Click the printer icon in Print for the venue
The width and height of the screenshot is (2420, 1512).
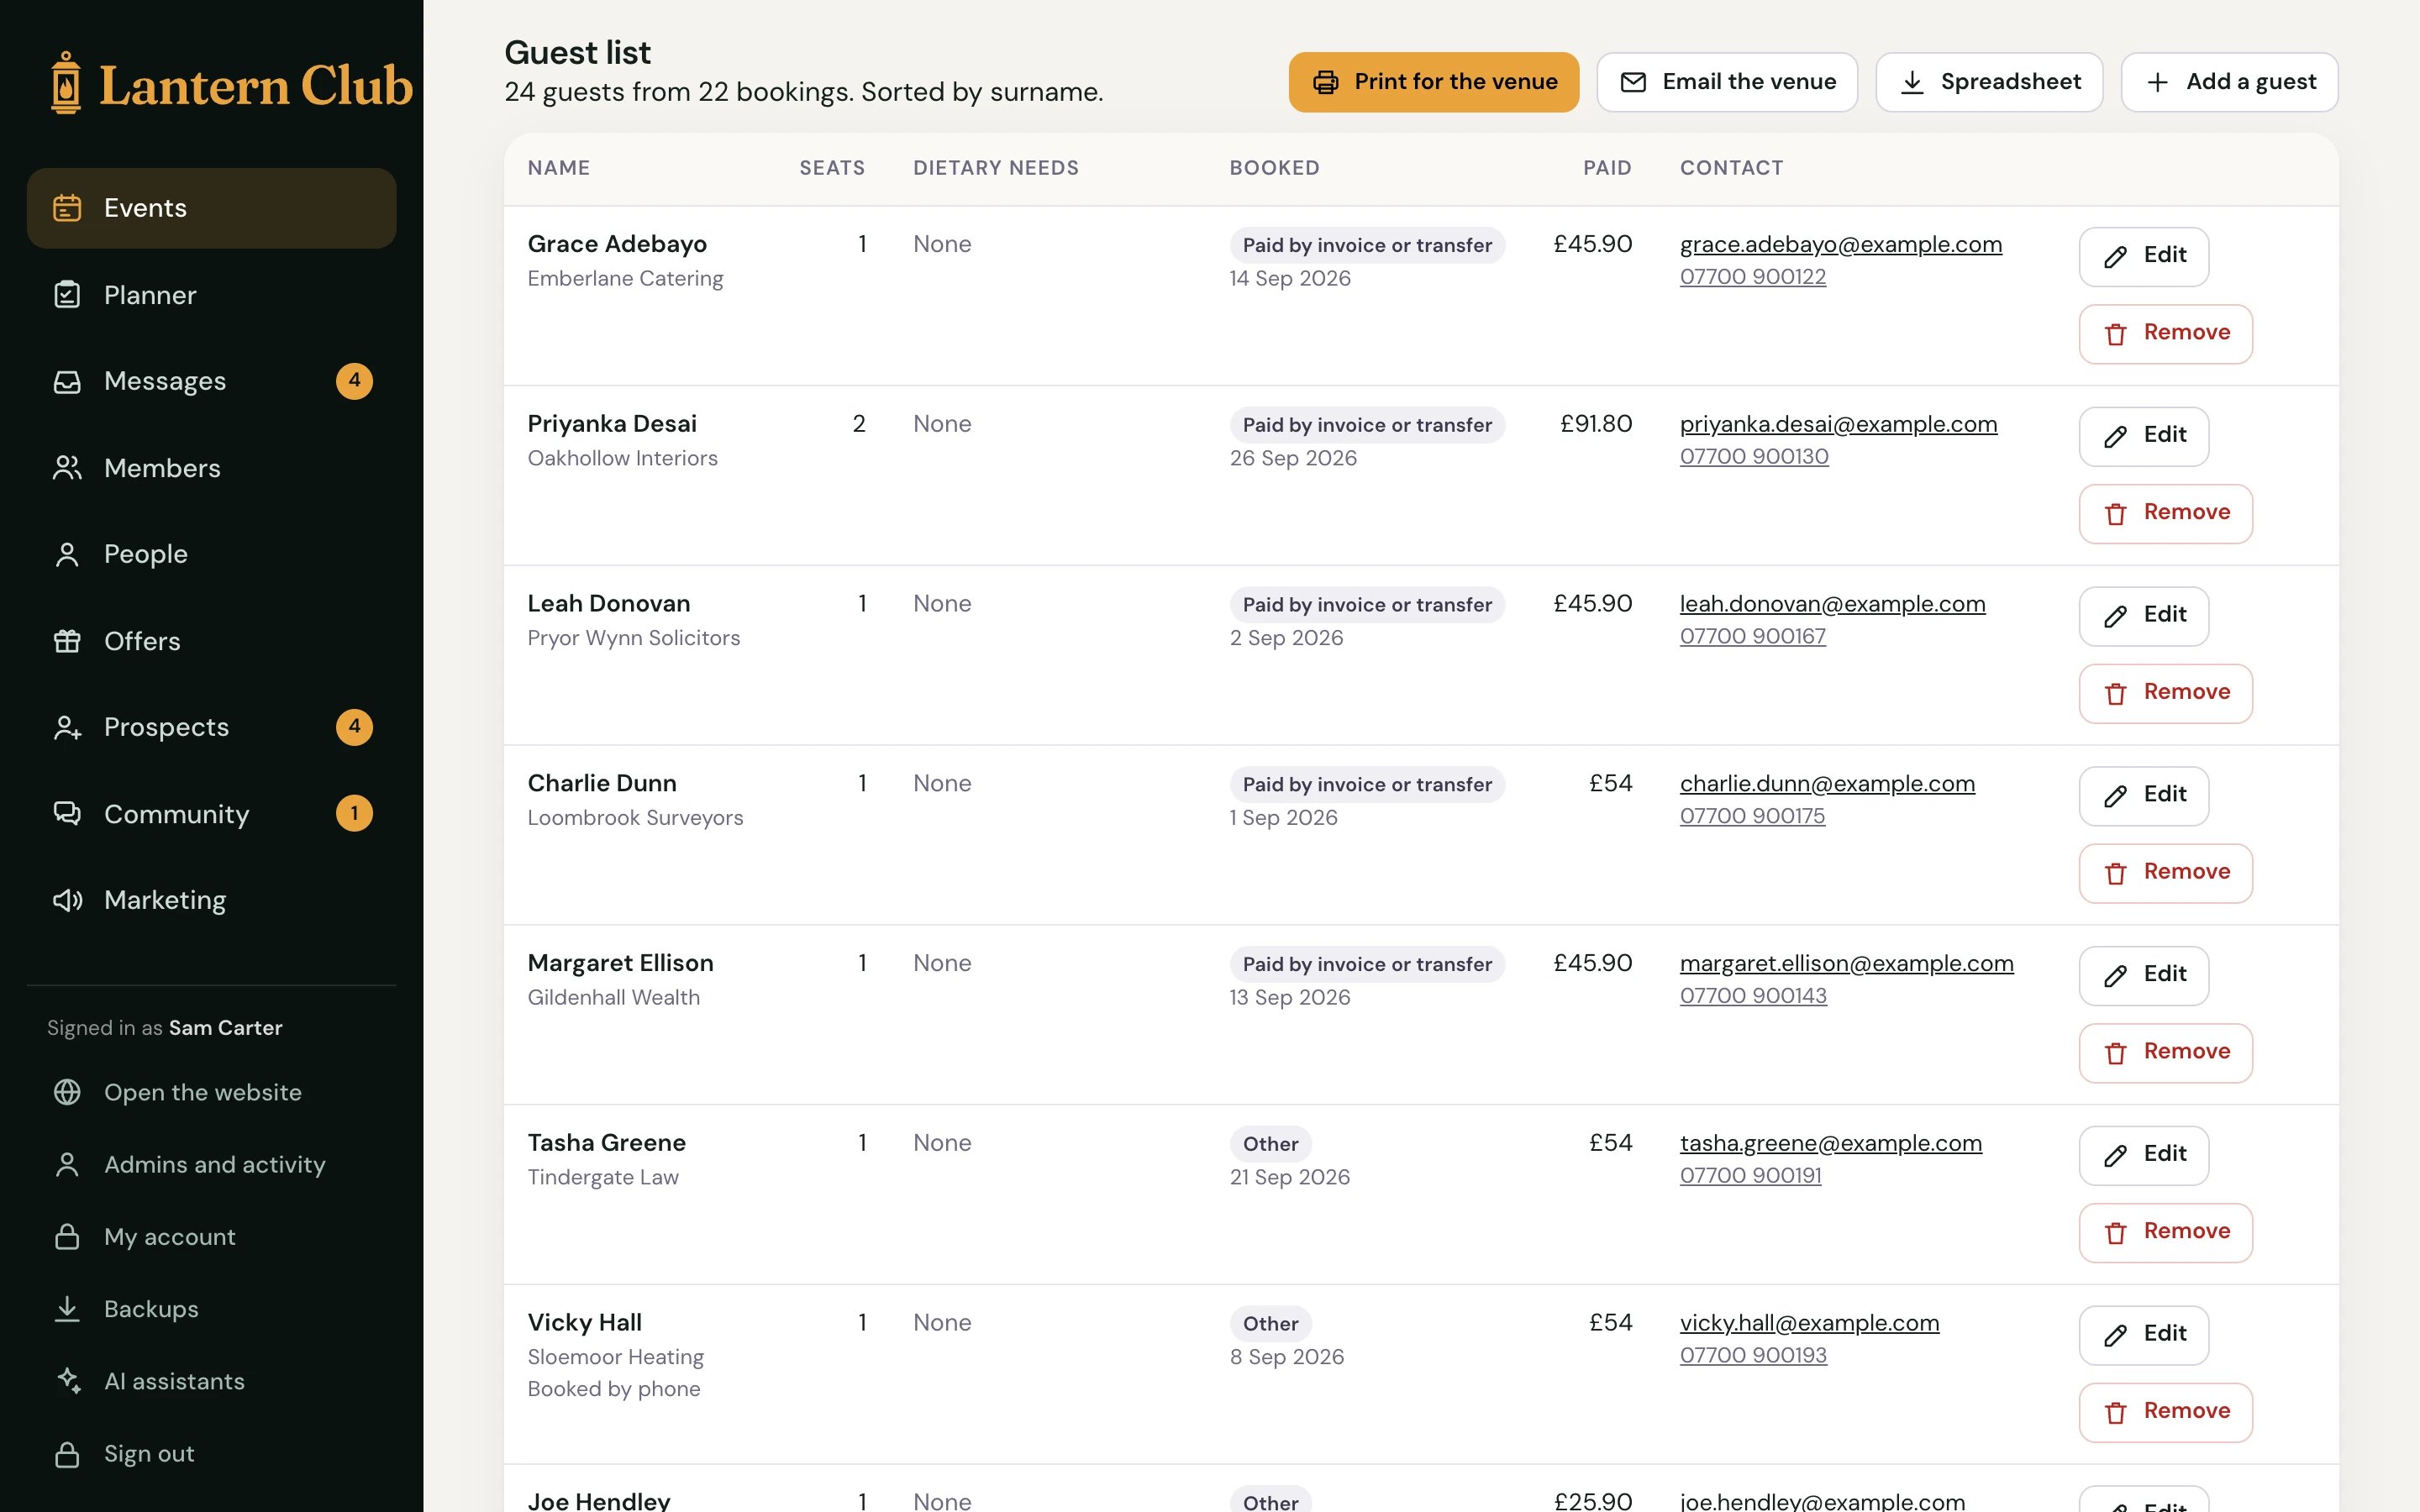pyautogui.click(x=1326, y=82)
